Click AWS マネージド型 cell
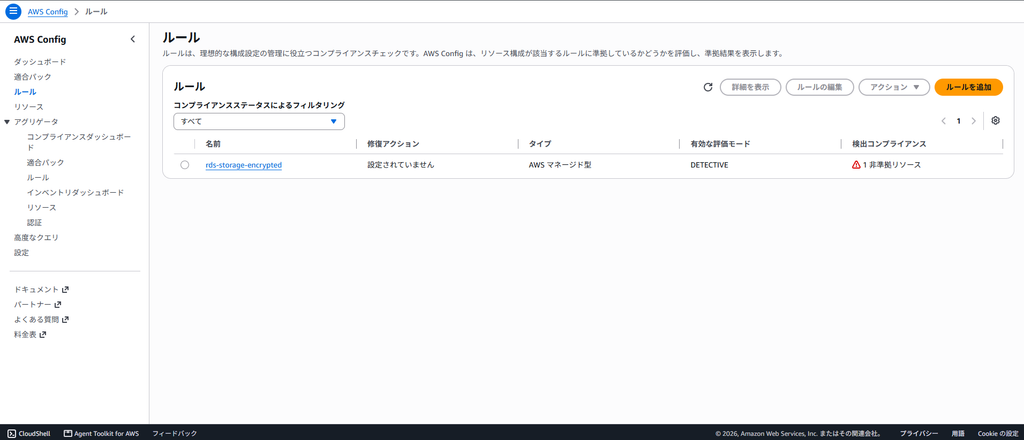 [x=560, y=165]
